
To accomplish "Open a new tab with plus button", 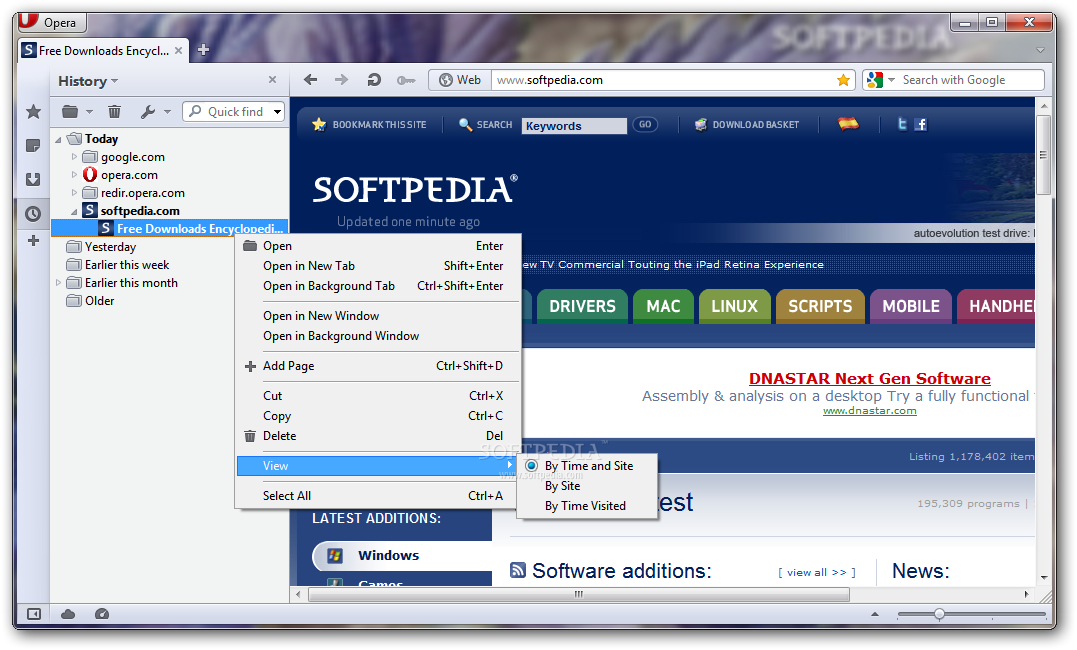I will point(203,49).
